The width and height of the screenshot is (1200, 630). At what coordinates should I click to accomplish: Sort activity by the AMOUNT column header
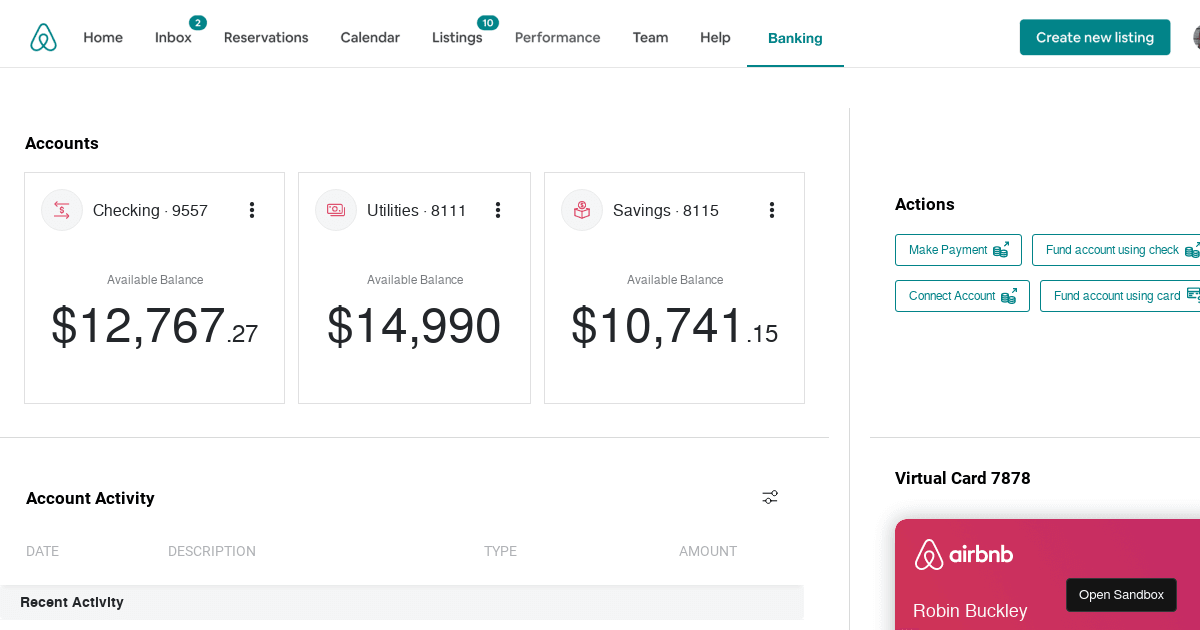(x=708, y=551)
